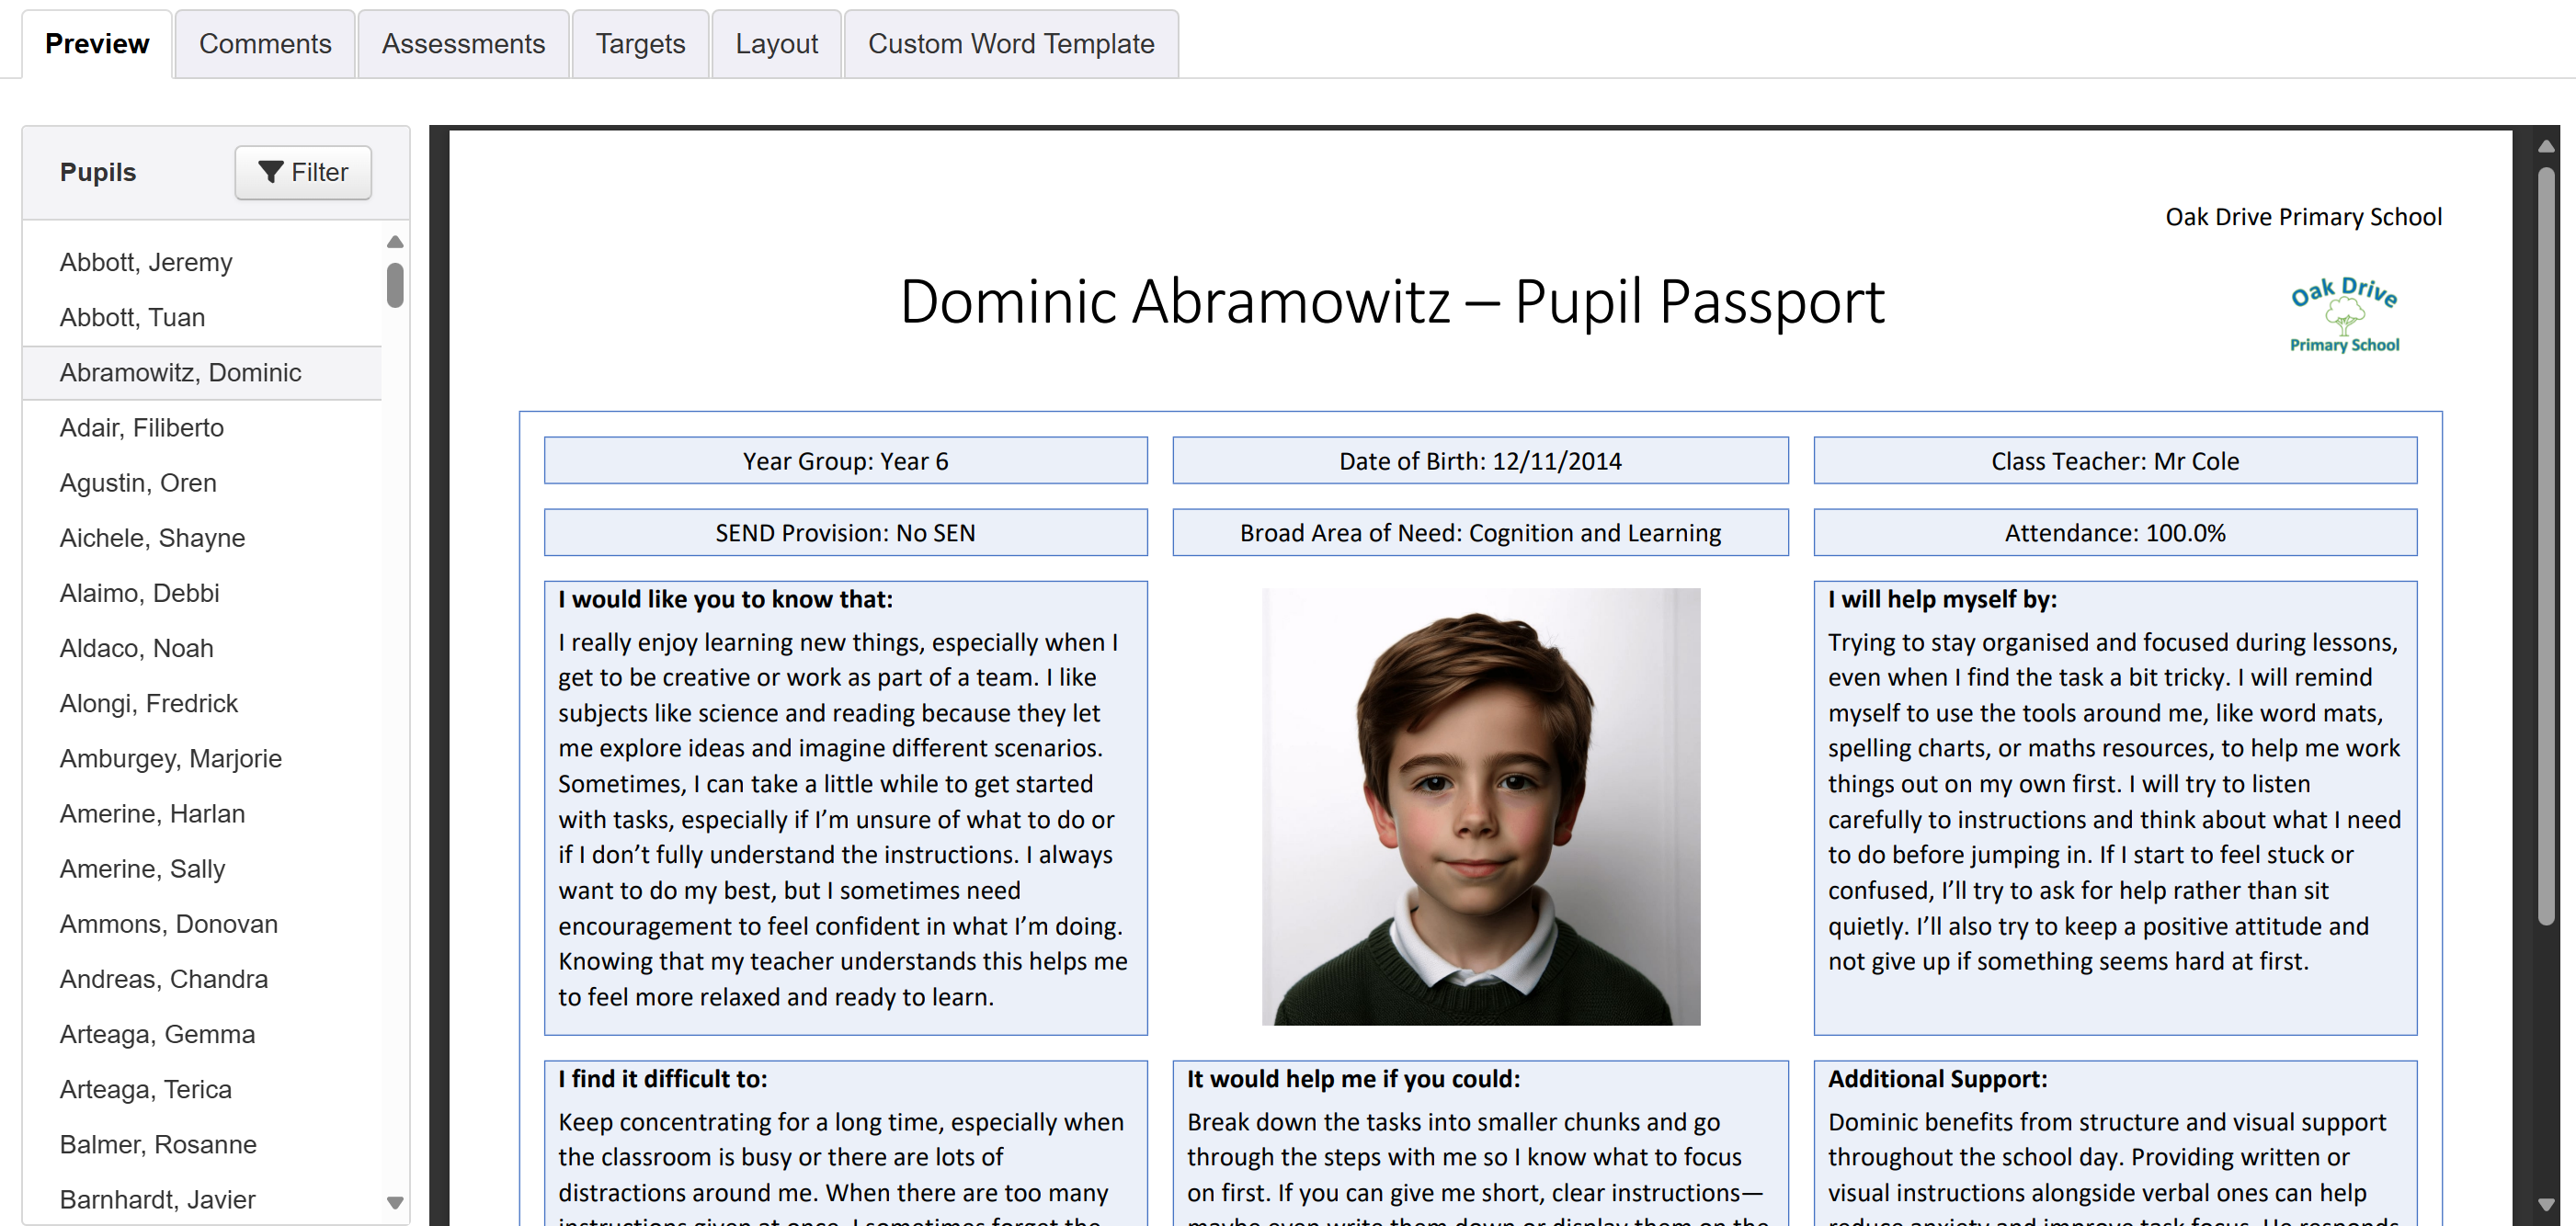Select pupil Adair, Filiberto
Image resolution: width=2576 pixels, height=1226 pixels.
[x=142, y=428]
